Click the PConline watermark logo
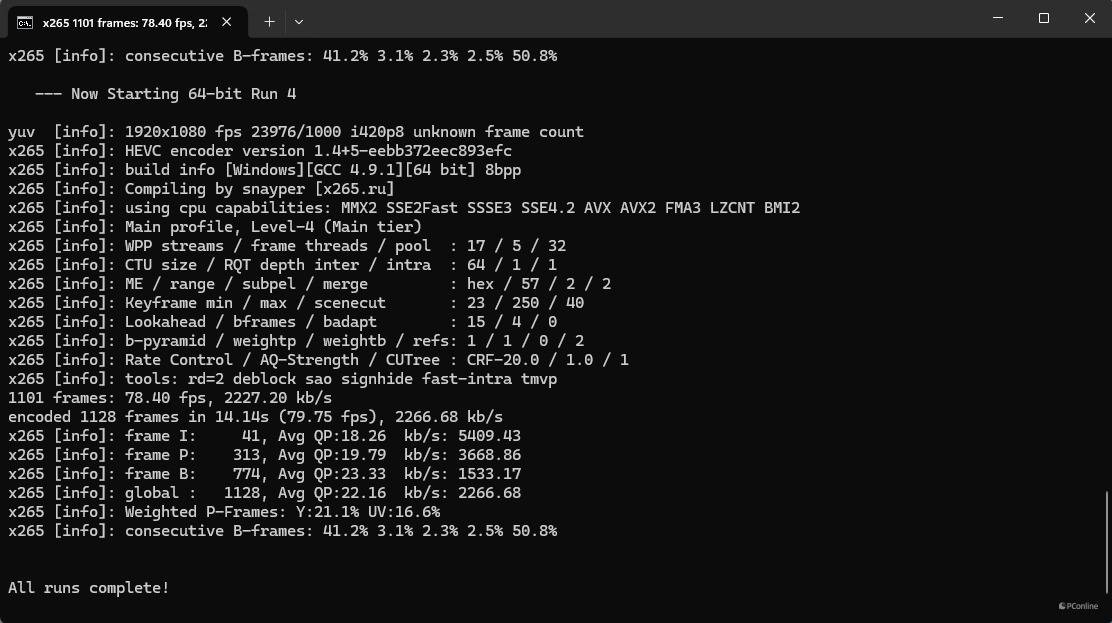Image resolution: width=1112 pixels, height=623 pixels. [x=1078, y=606]
